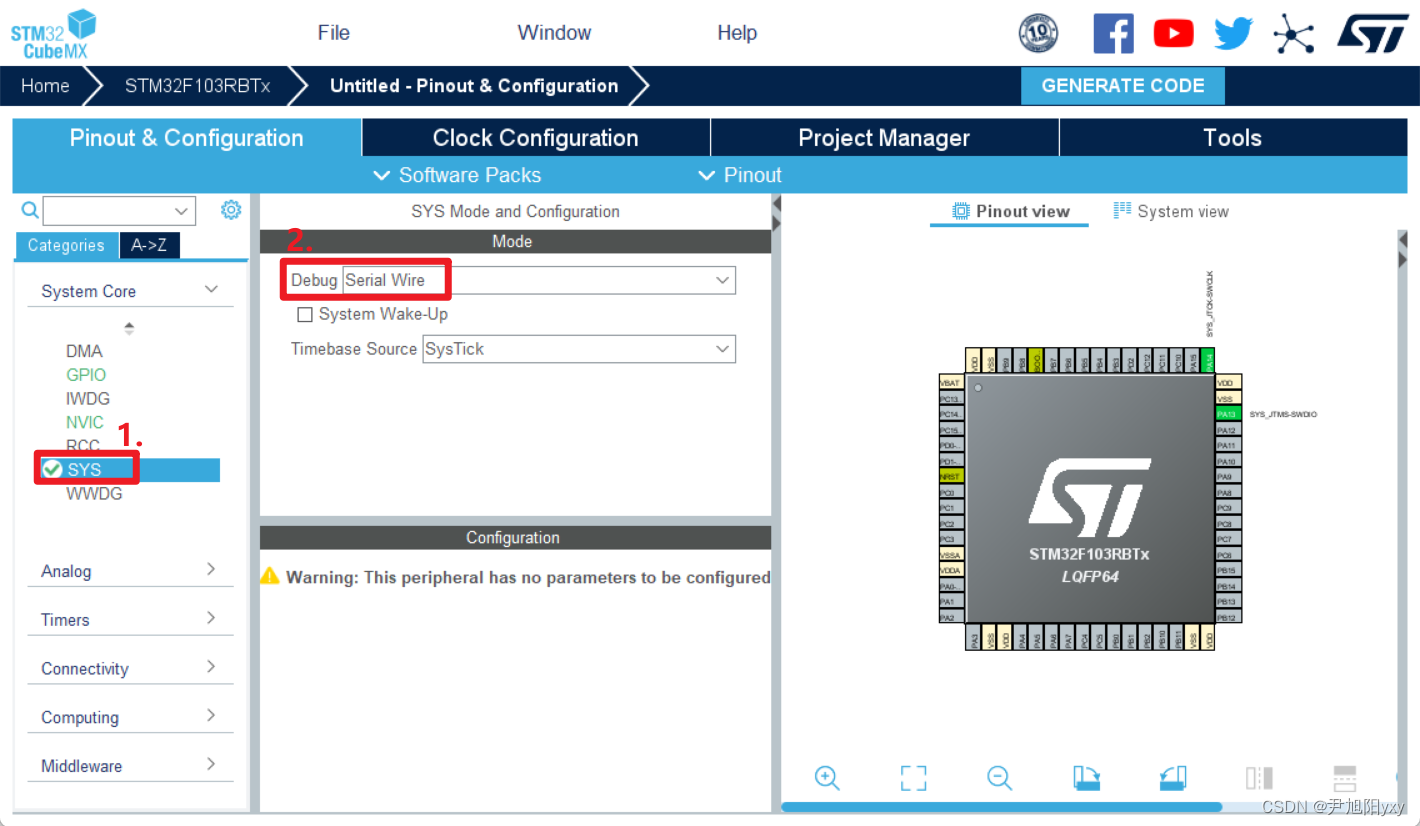The image size is (1420, 826).
Task: Switch to the A->Z list tab
Action: 149,245
